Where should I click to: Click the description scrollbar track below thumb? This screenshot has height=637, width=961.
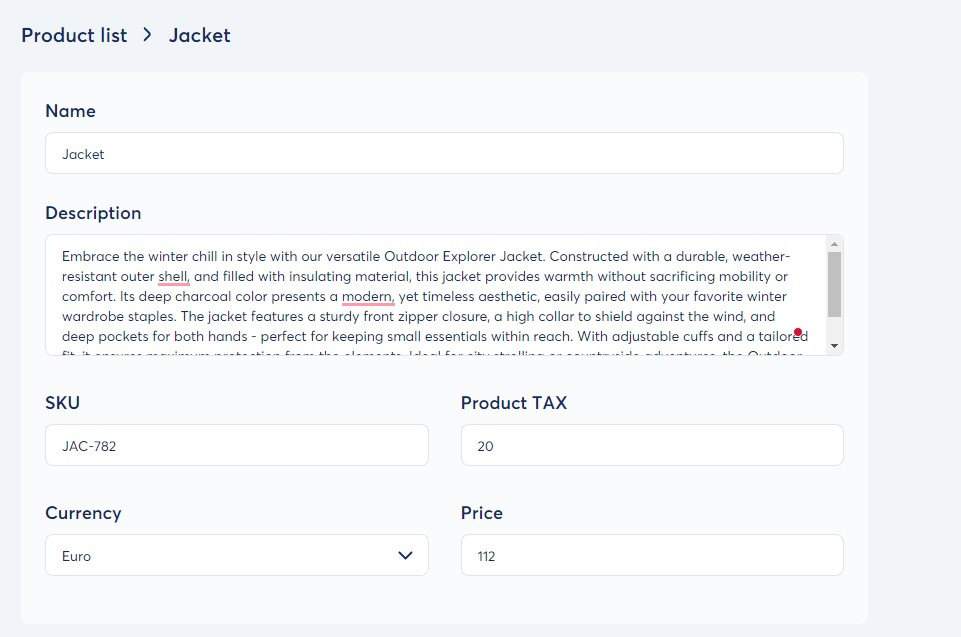tap(834, 329)
